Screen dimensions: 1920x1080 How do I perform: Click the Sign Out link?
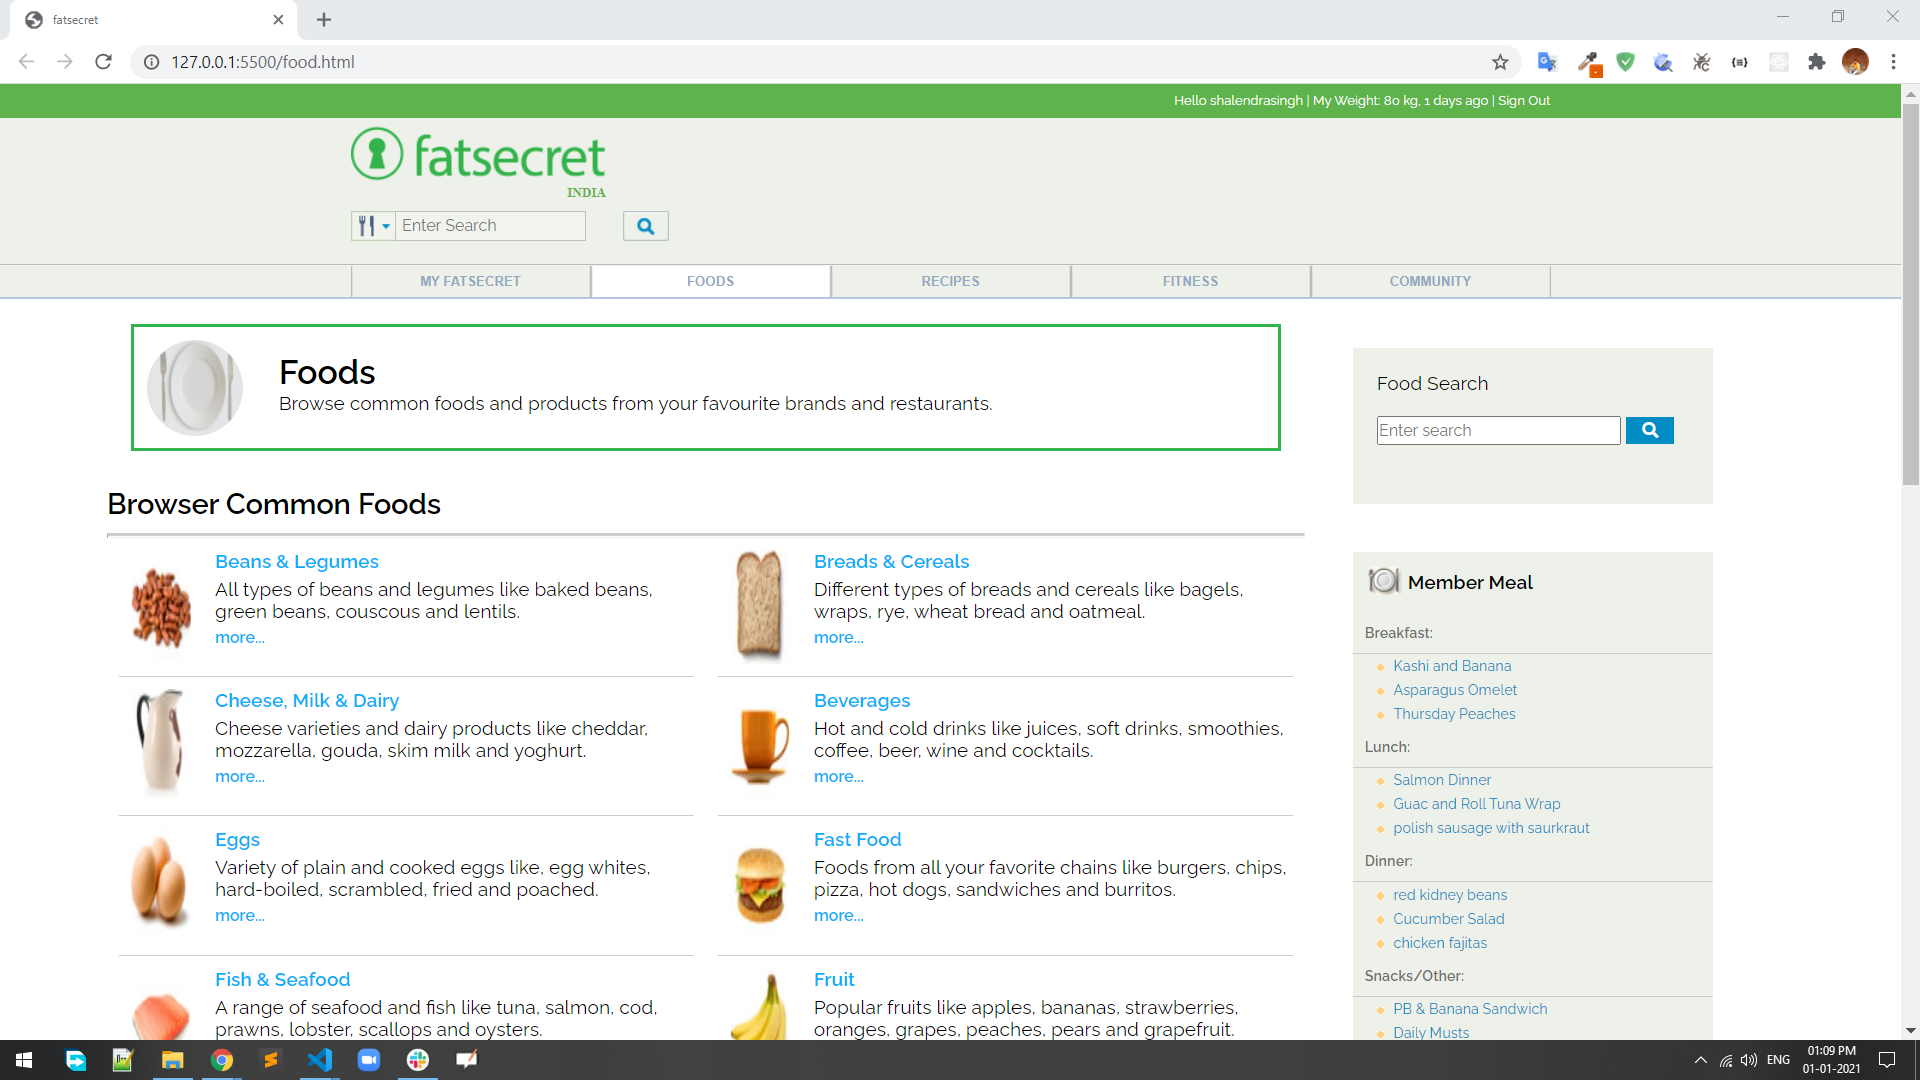[1523, 100]
